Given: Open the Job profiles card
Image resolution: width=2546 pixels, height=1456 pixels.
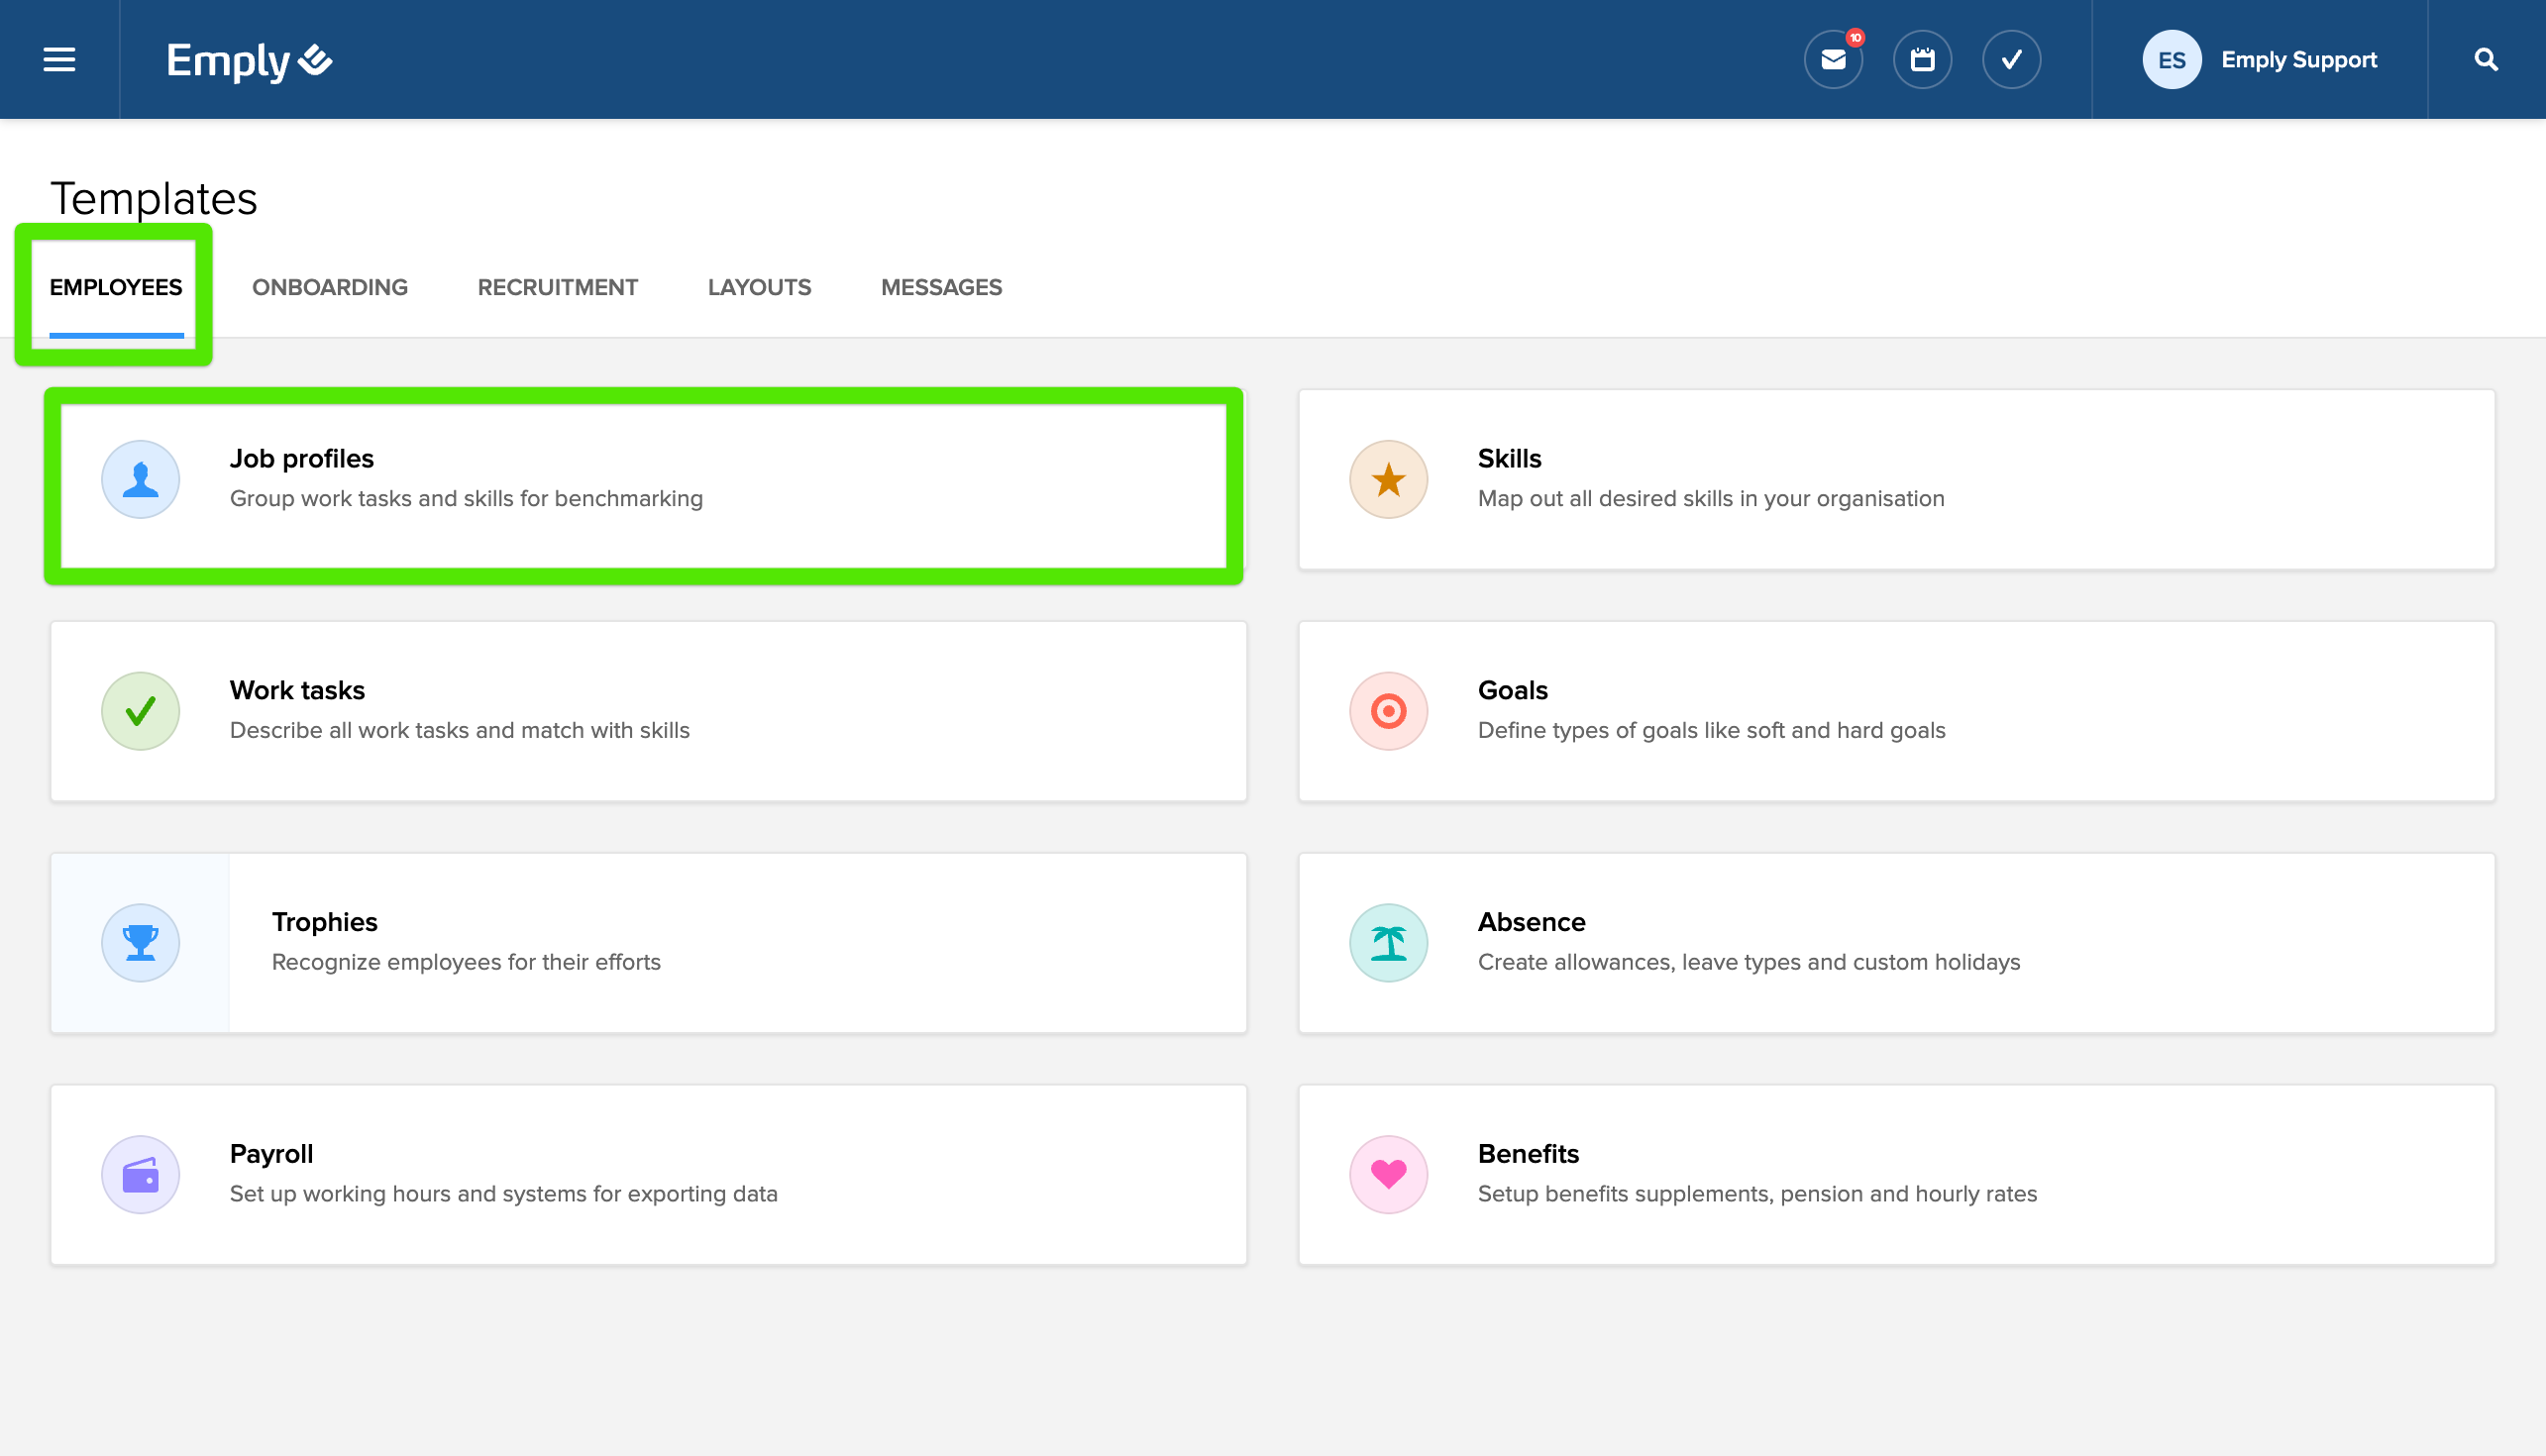Looking at the screenshot, I should click(x=644, y=479).
